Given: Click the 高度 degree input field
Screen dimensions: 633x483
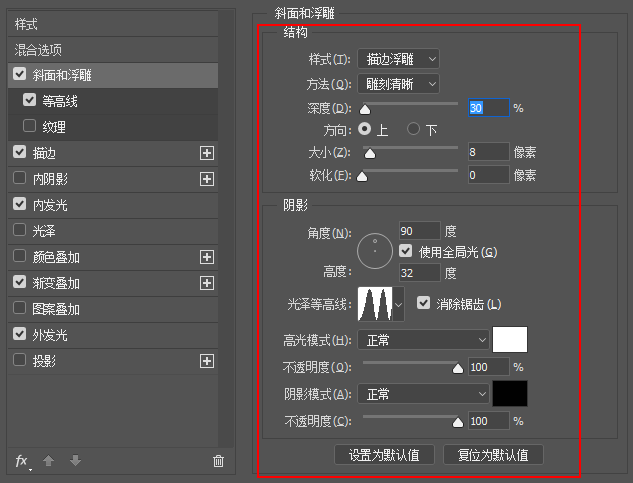Looking at the screenshot, I should (419, 273).
